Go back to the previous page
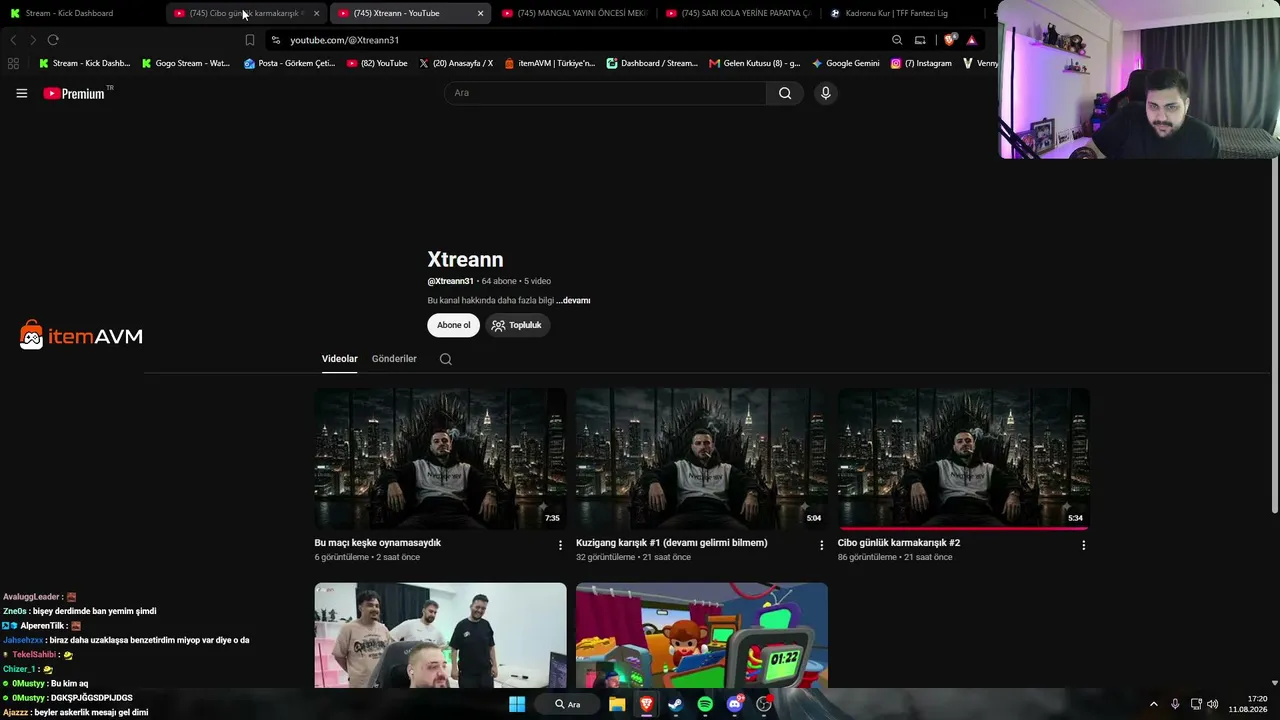Screen dimensions: 1280x720 pos(13,40)
